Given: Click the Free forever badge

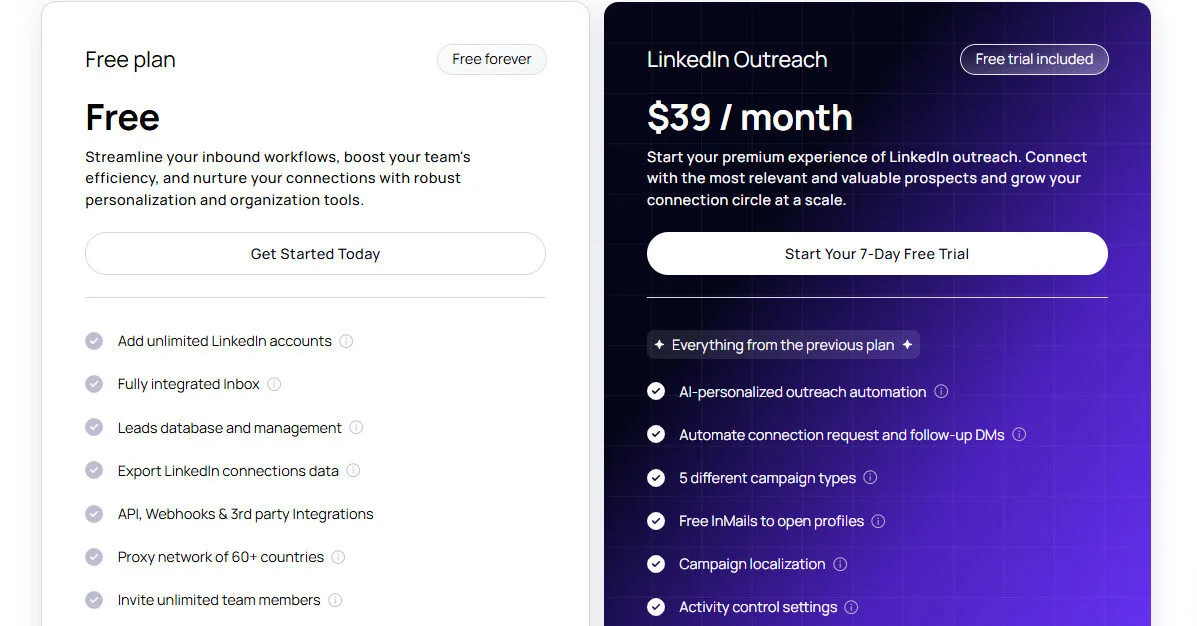Looking at the screenshot, I should pos(491,59).
